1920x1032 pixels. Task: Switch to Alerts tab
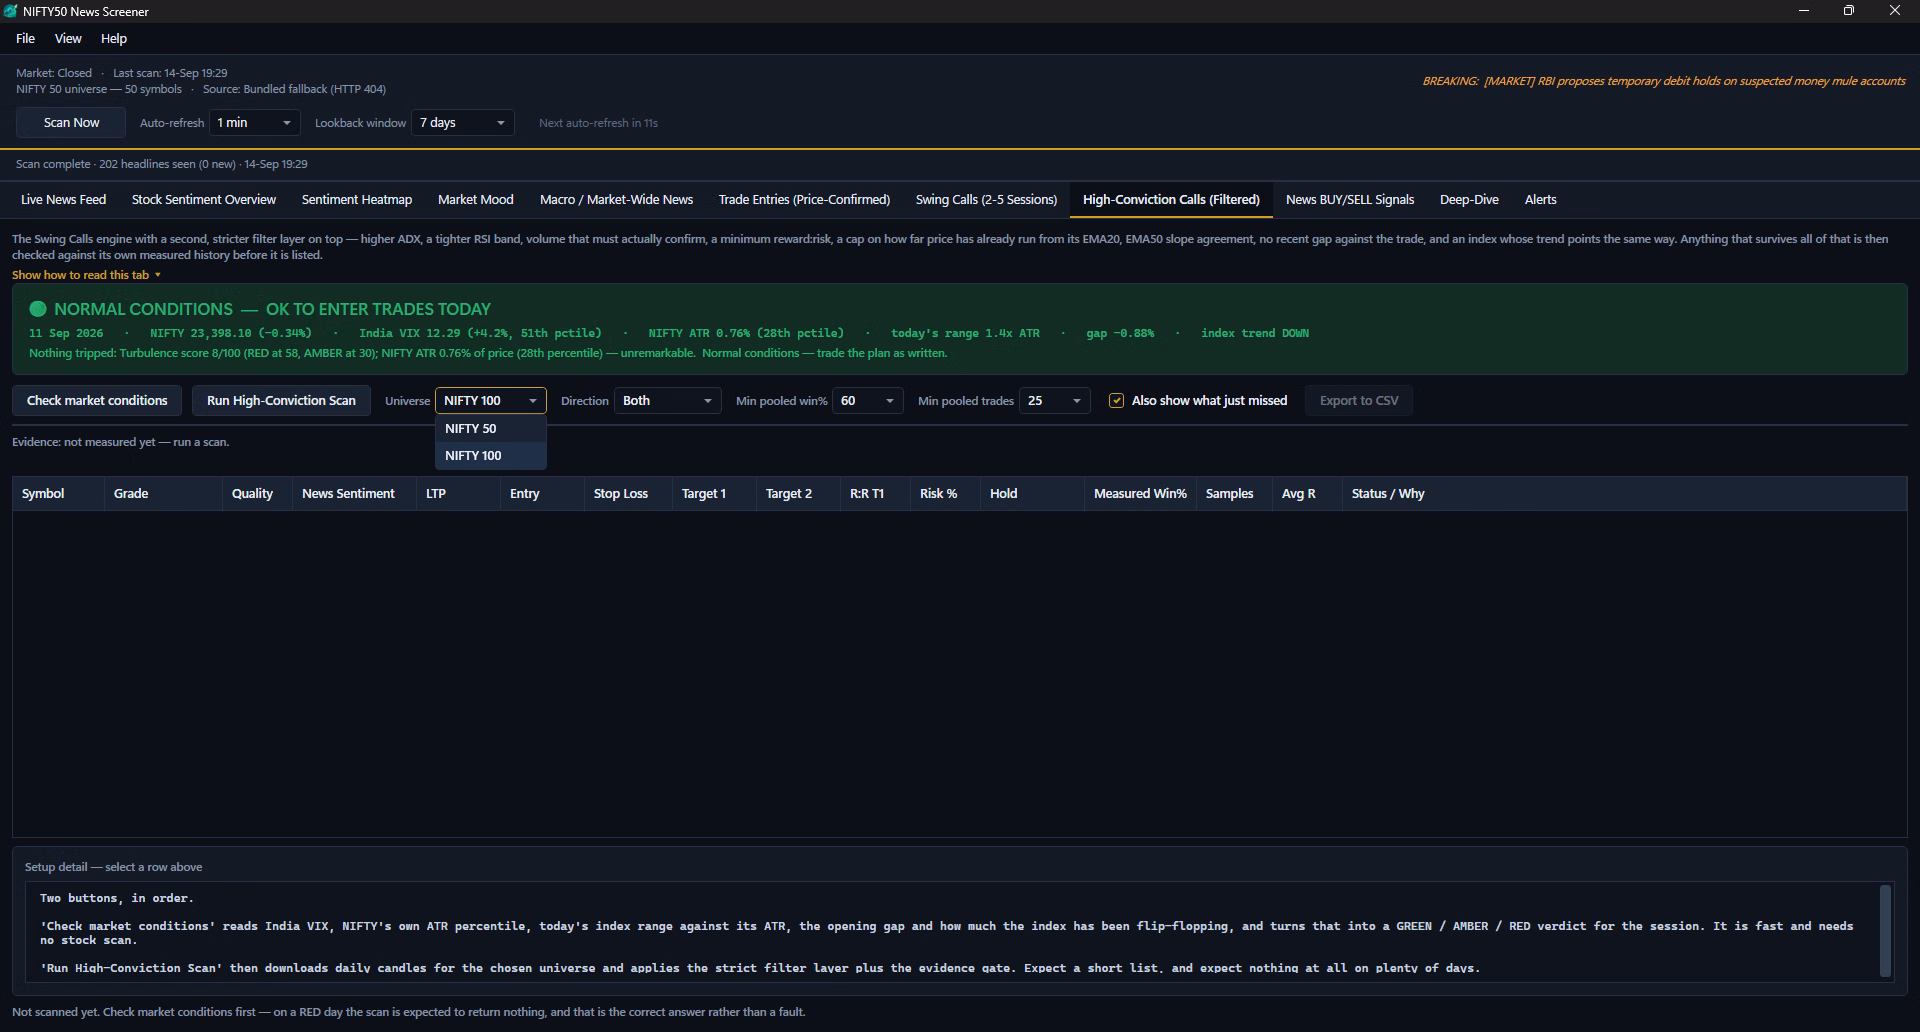coord(1540,200)
